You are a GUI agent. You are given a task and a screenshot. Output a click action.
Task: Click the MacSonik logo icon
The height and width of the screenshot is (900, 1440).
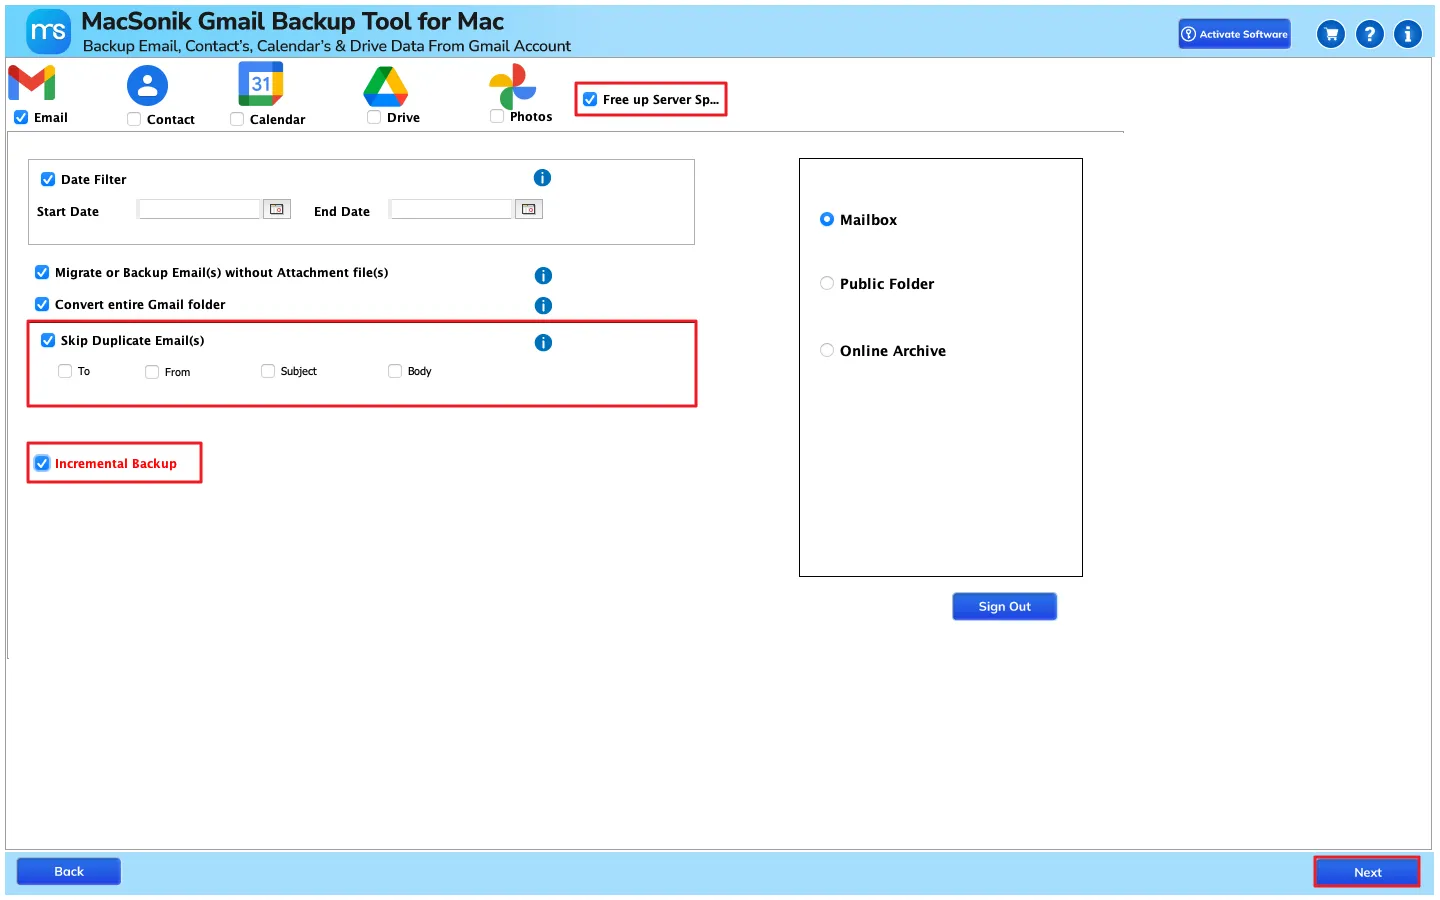[48, 31]
